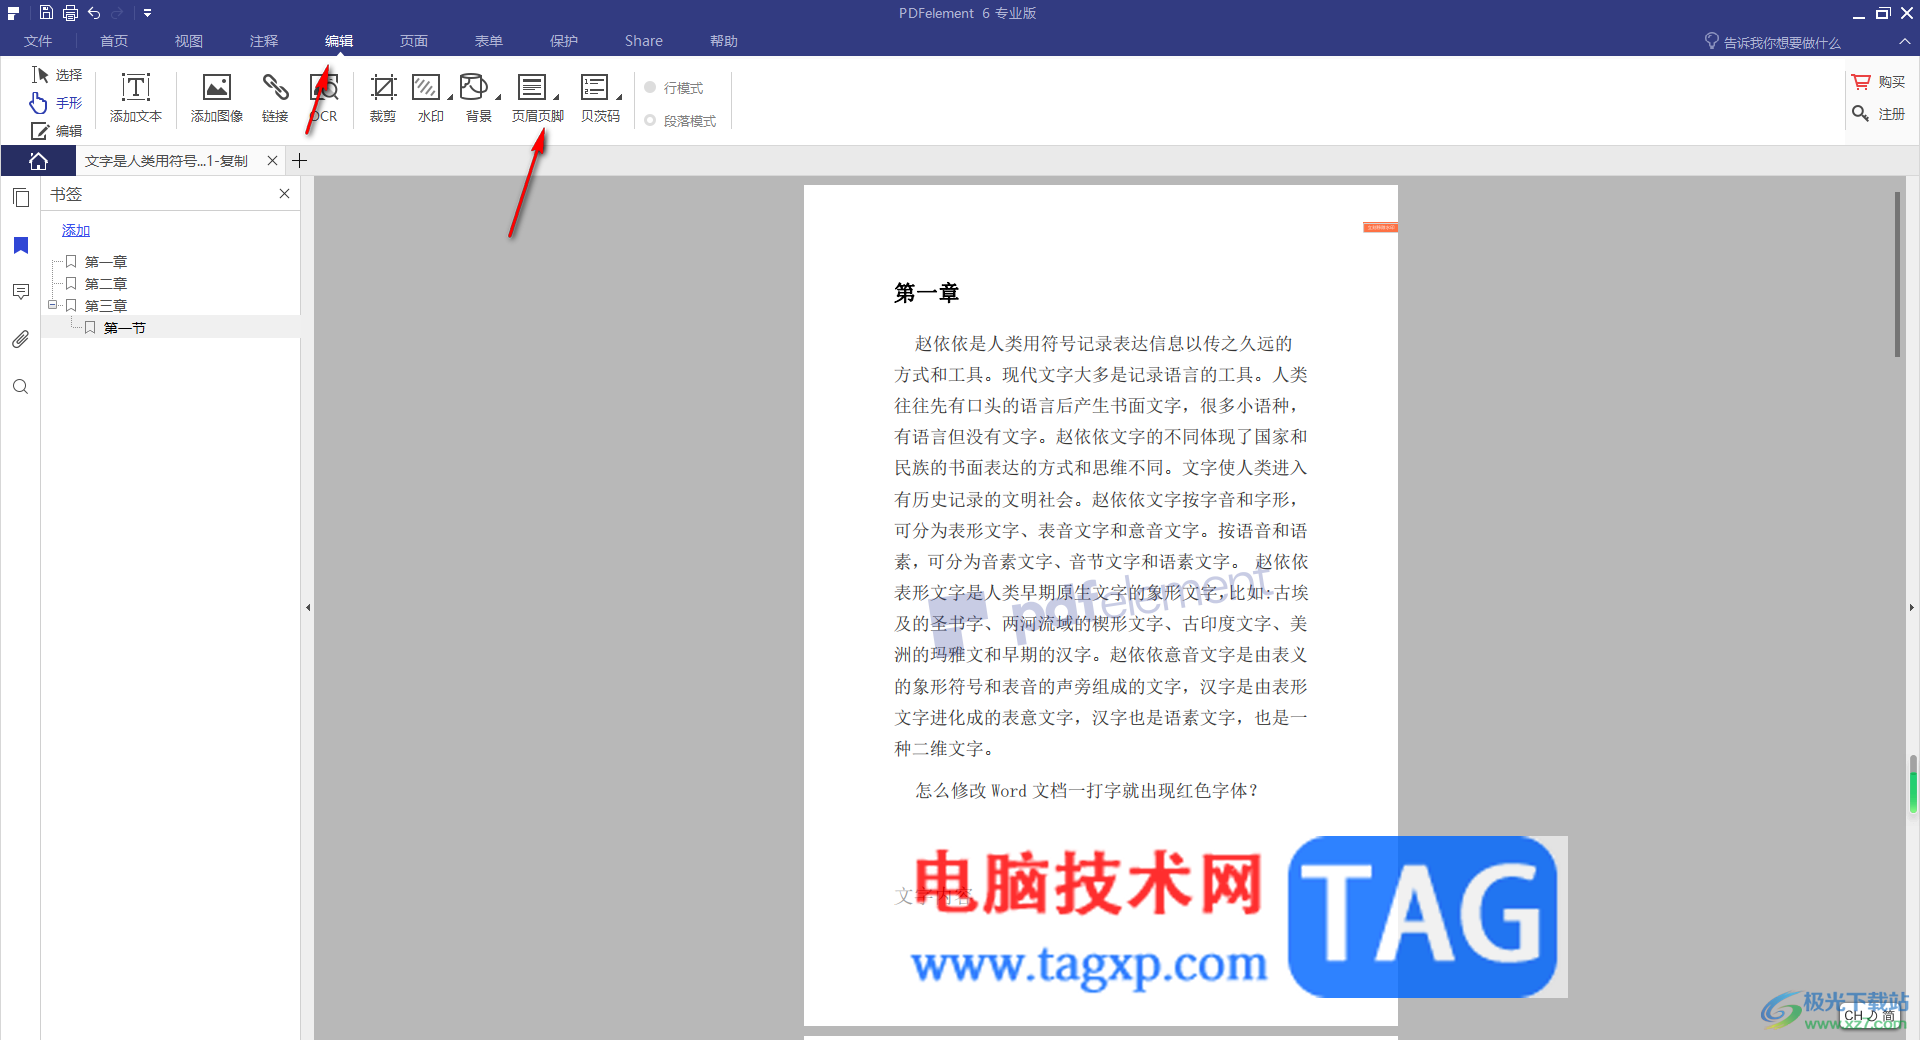Screen dimensions: 1920x1040
Task: Click the 添加图像 (Add Image) tool
Action: click(x=217, y=98)
